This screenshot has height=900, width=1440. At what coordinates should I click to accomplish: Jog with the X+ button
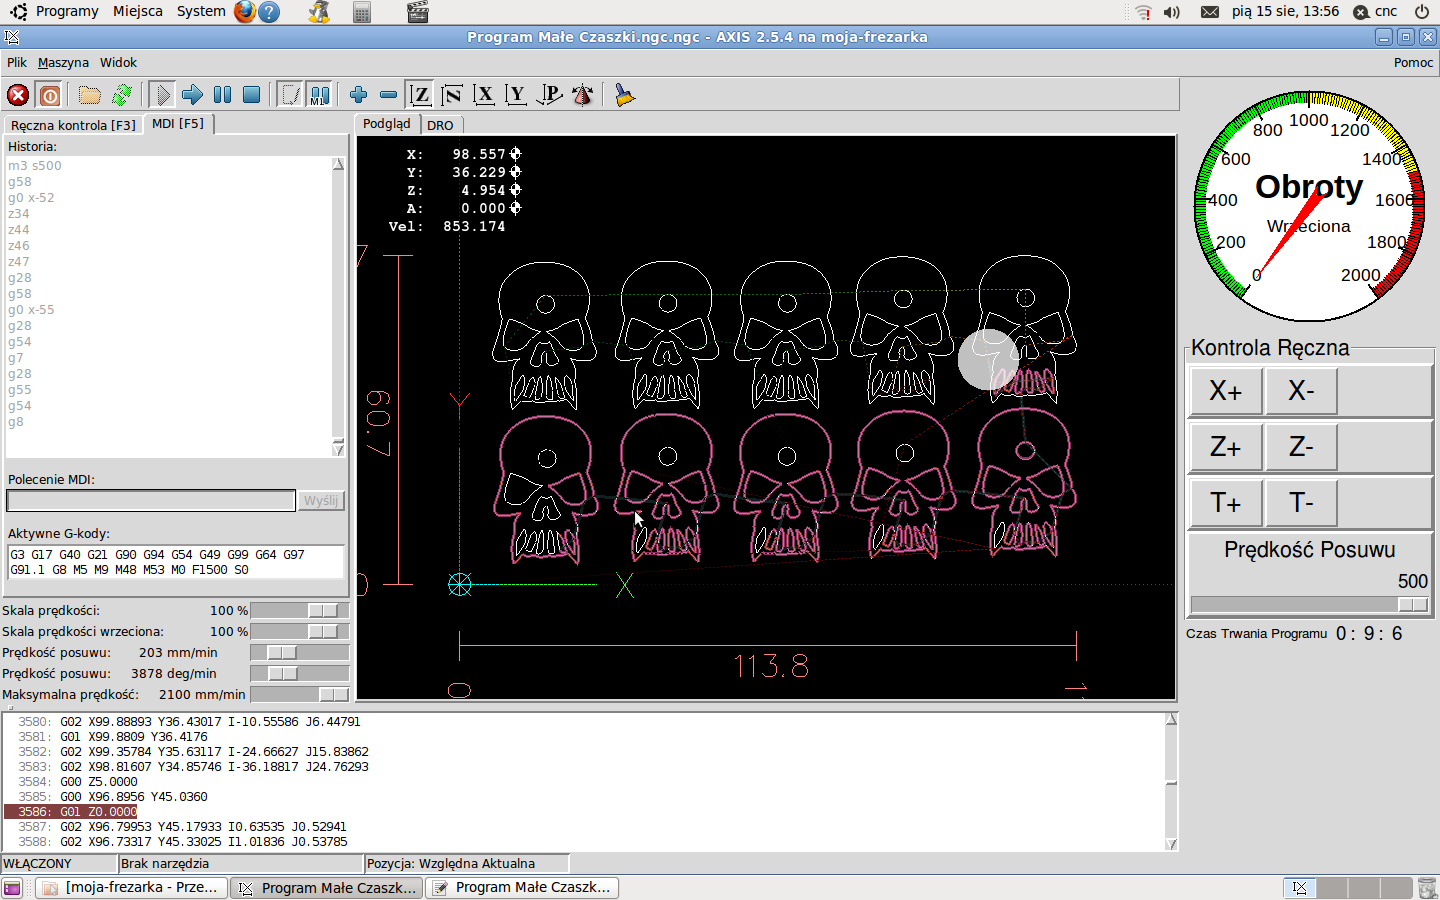coord(1225,391)
